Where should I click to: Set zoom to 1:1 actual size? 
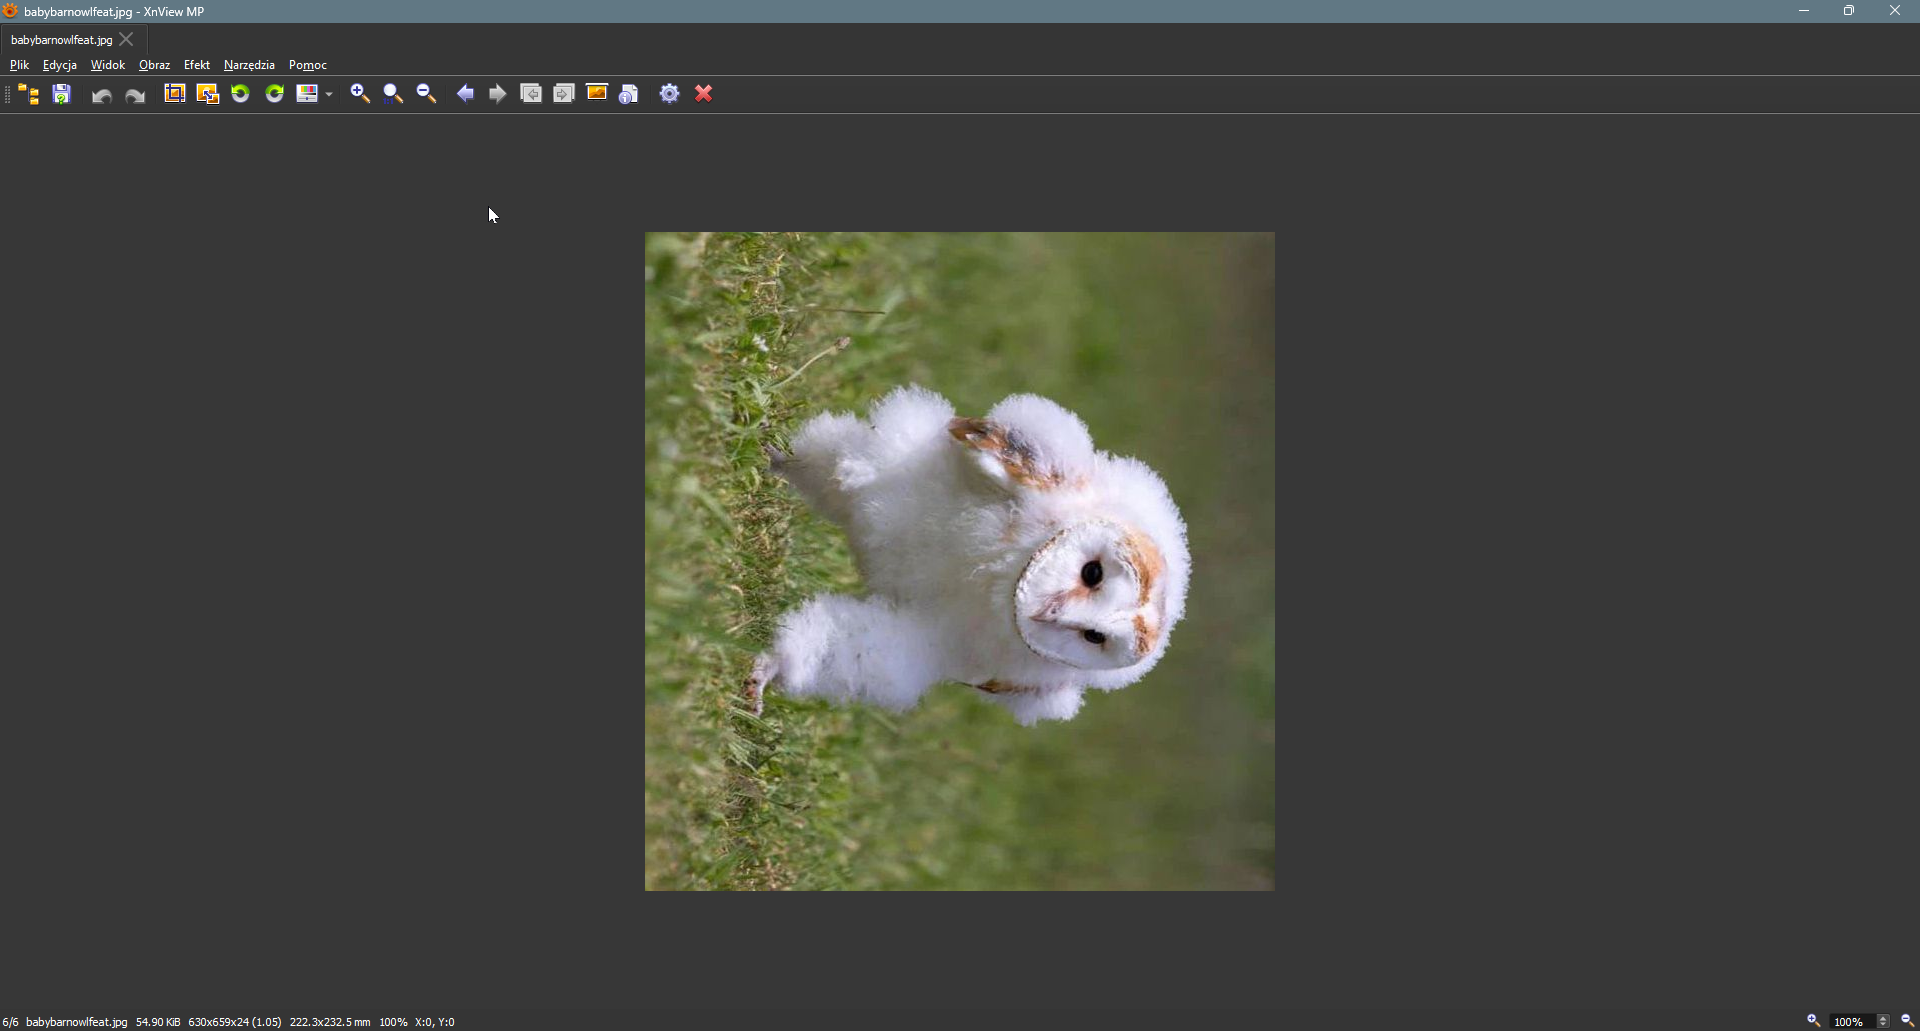pyautogui.click(x=393, y=94)
